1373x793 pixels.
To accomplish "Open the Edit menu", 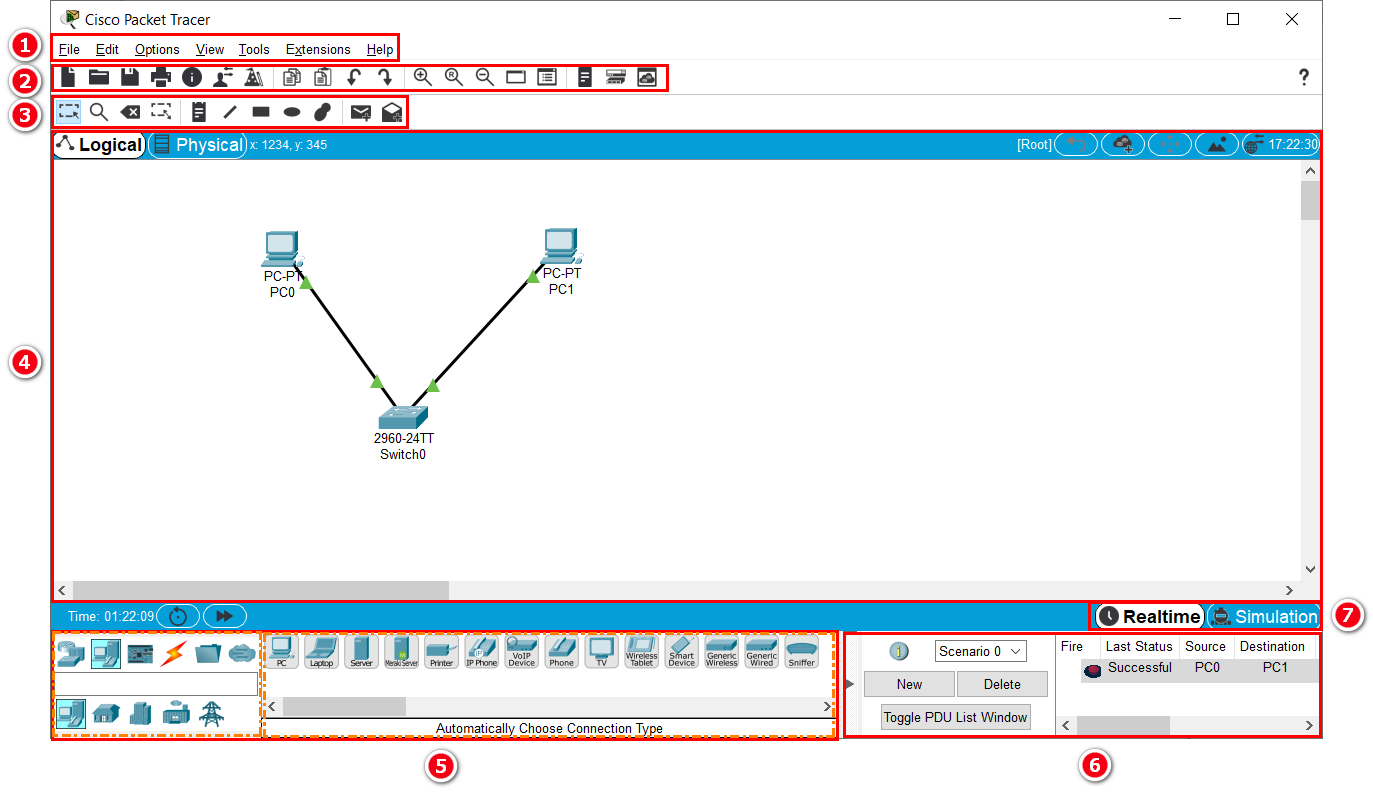I will (107, 49).
